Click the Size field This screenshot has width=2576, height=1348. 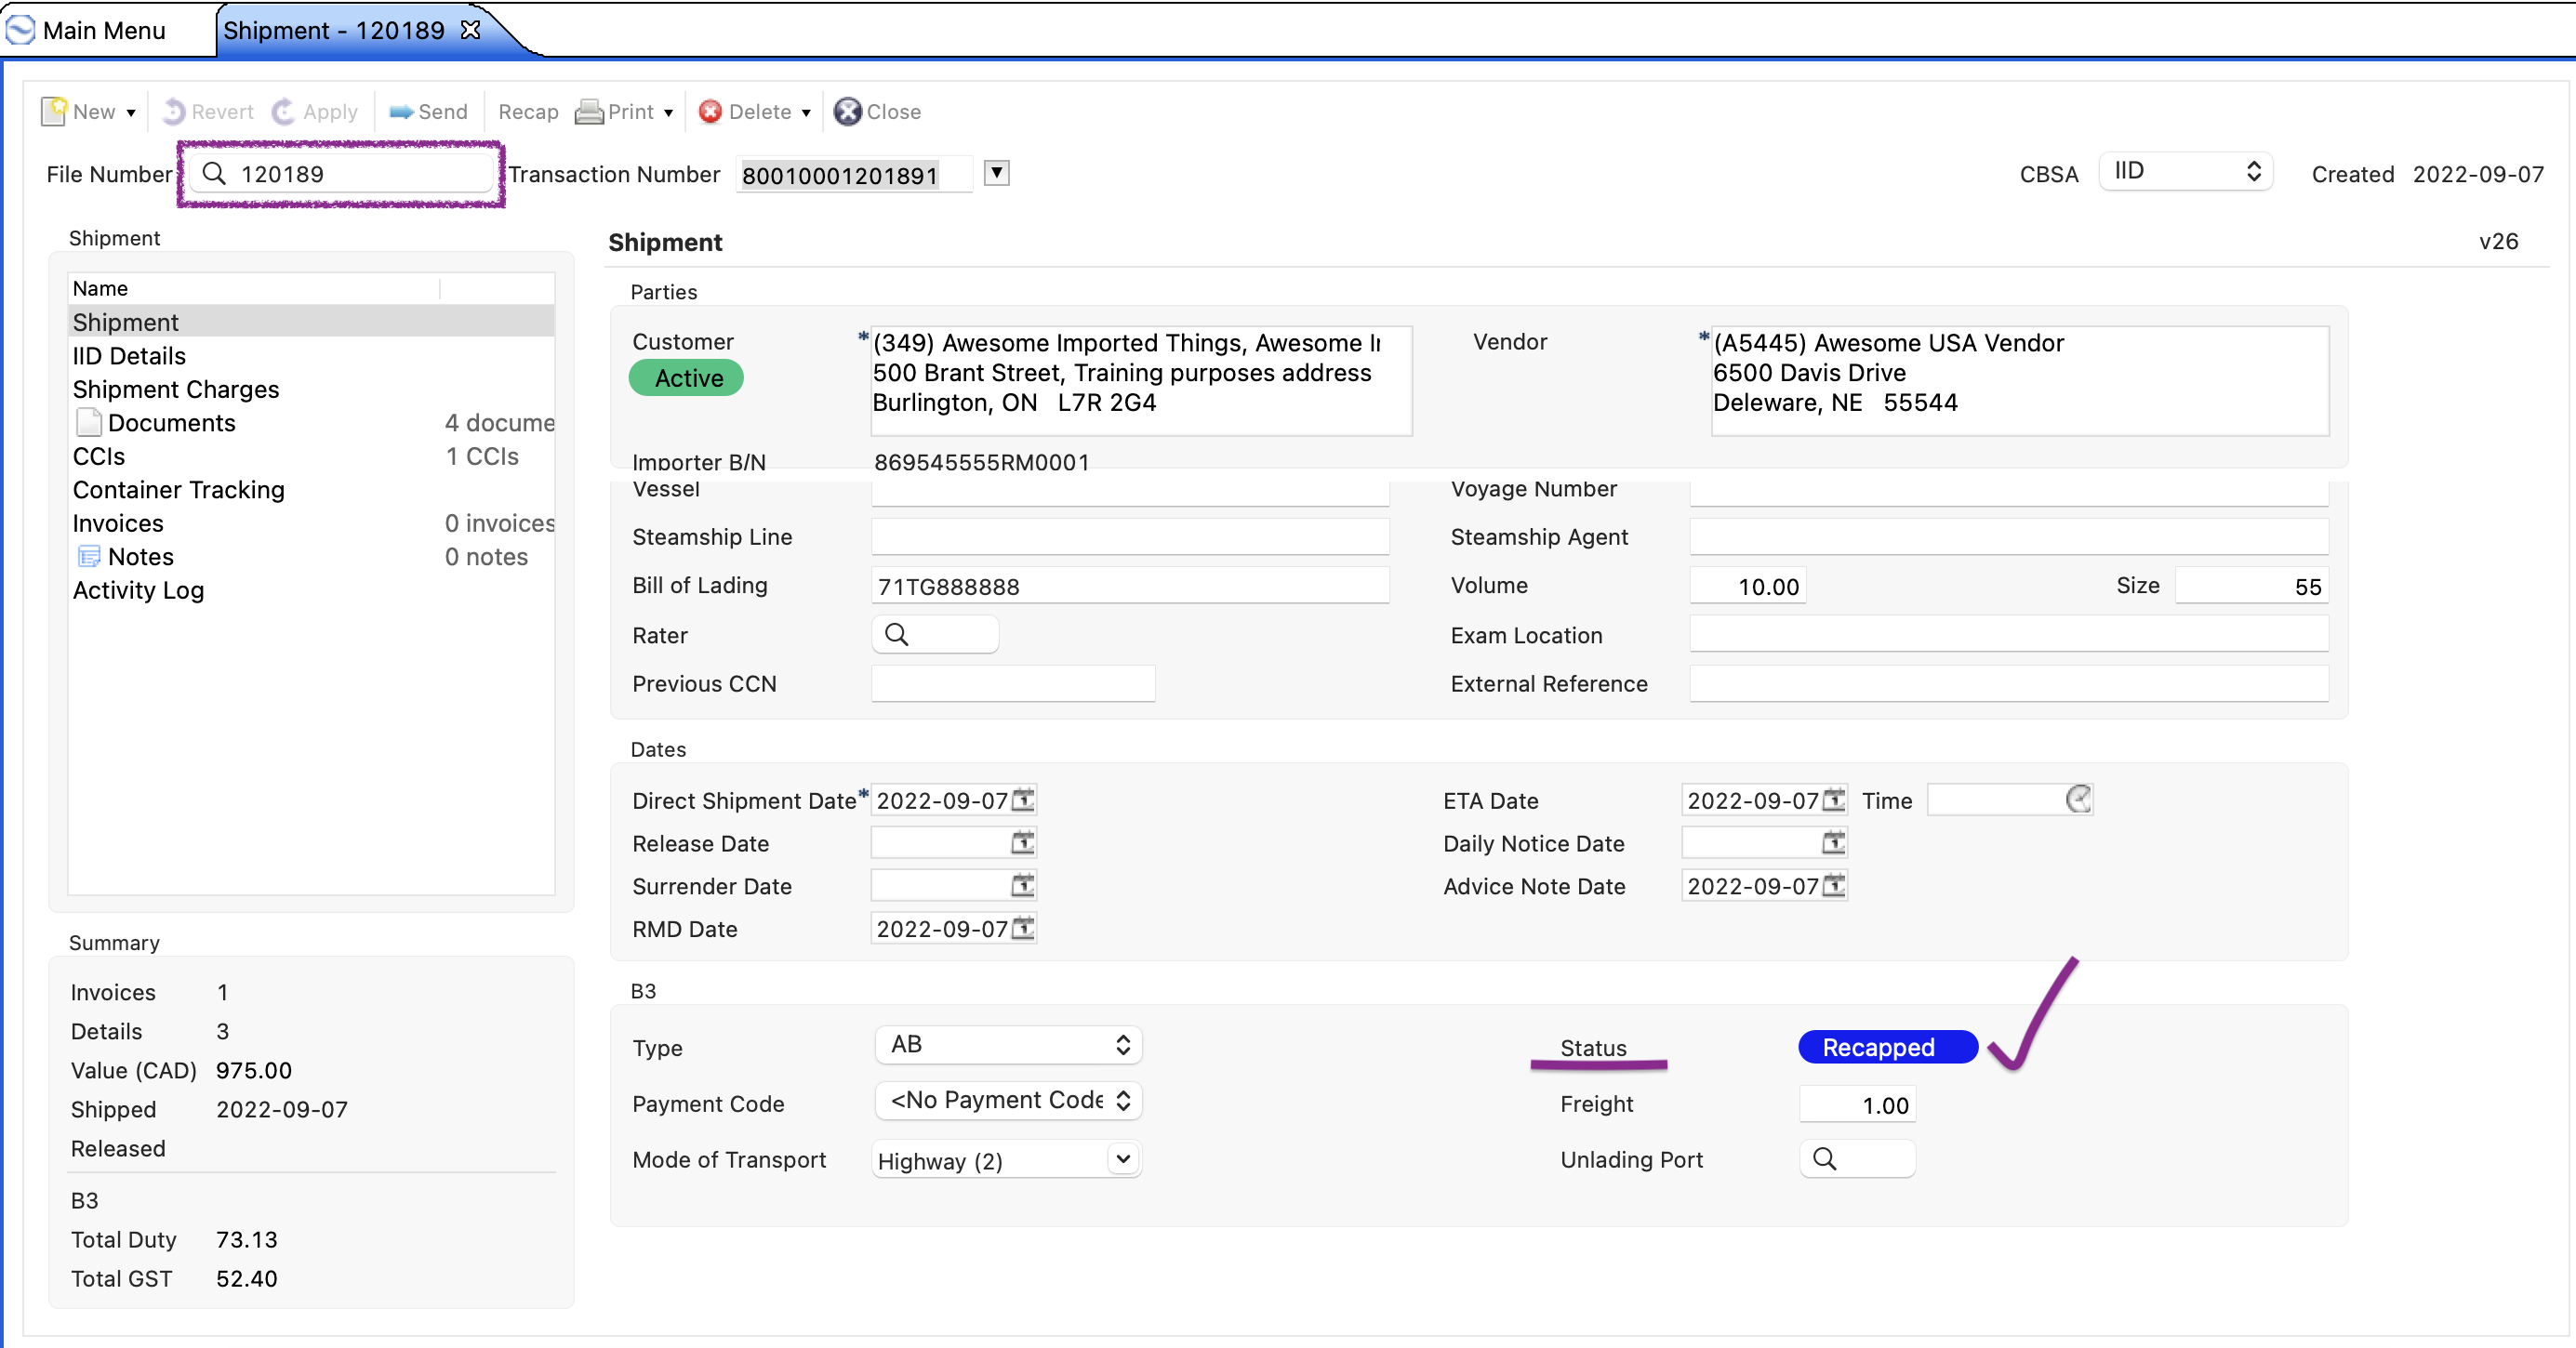click(2252, 585)
